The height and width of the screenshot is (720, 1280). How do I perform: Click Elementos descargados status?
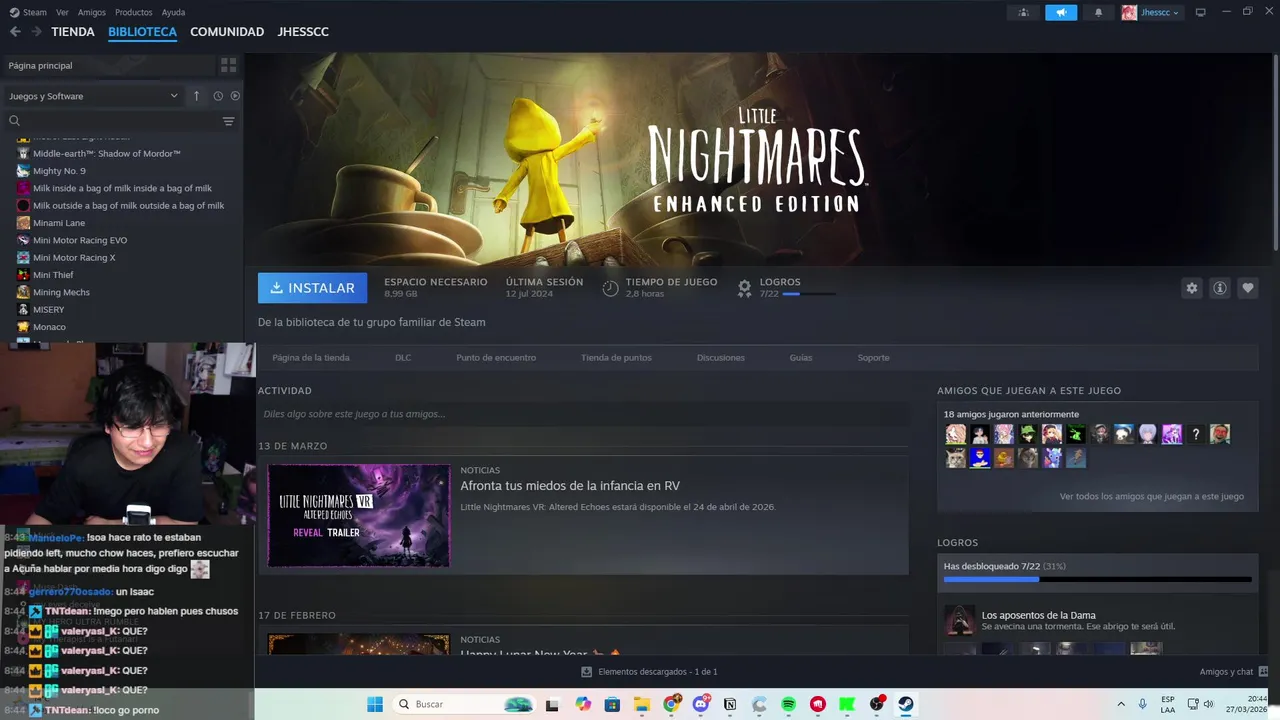pyautogui.click(x=657, y=672)
